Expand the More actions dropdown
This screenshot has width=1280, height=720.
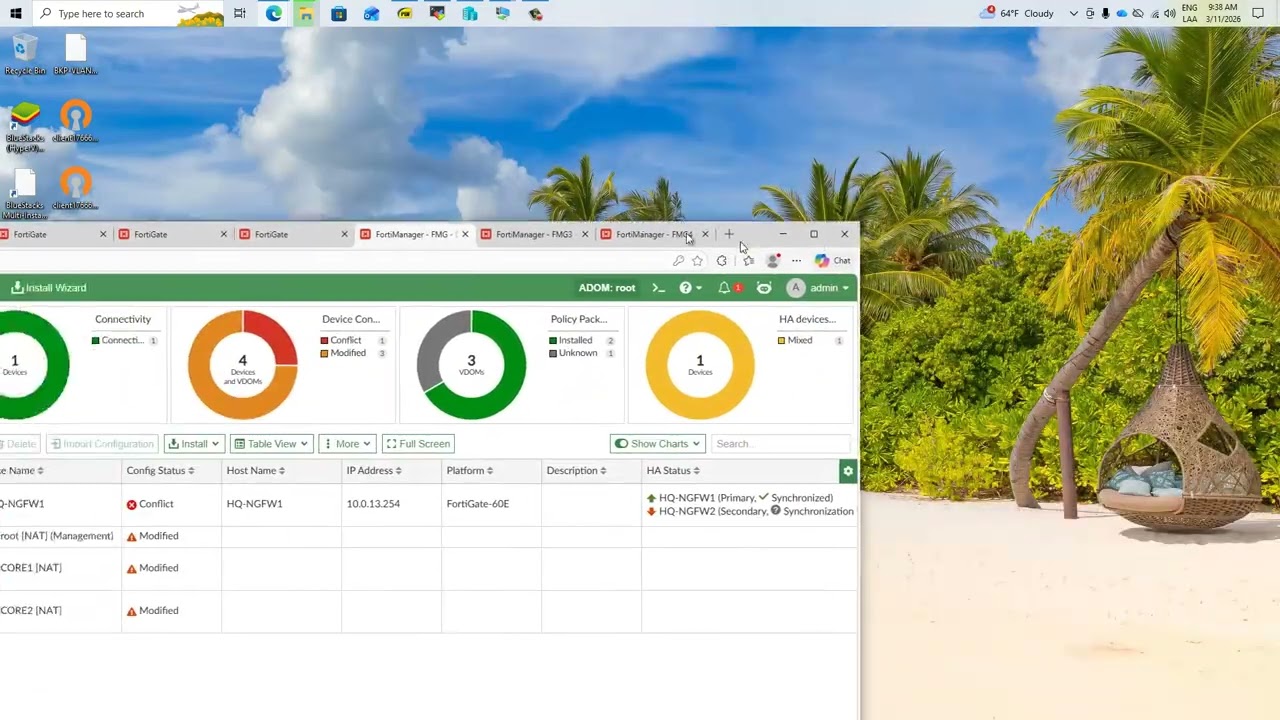click(346, 444)
